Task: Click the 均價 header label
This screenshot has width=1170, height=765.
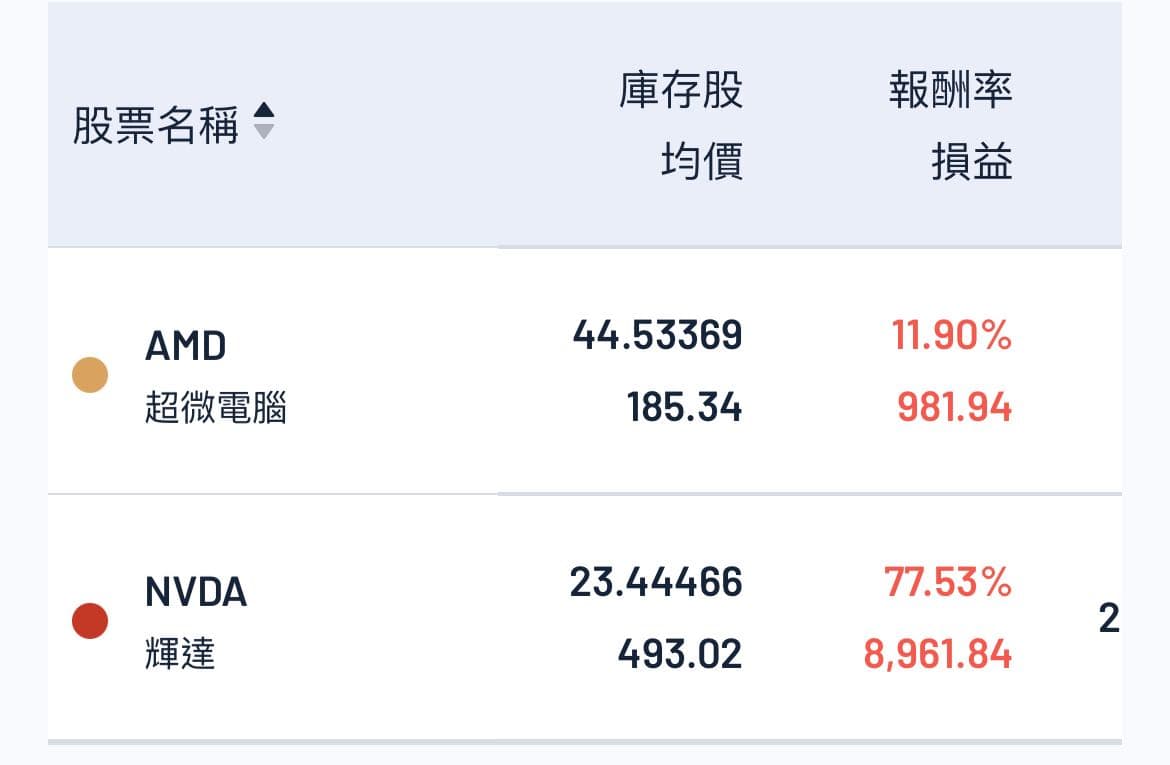Action: (702, 162)
